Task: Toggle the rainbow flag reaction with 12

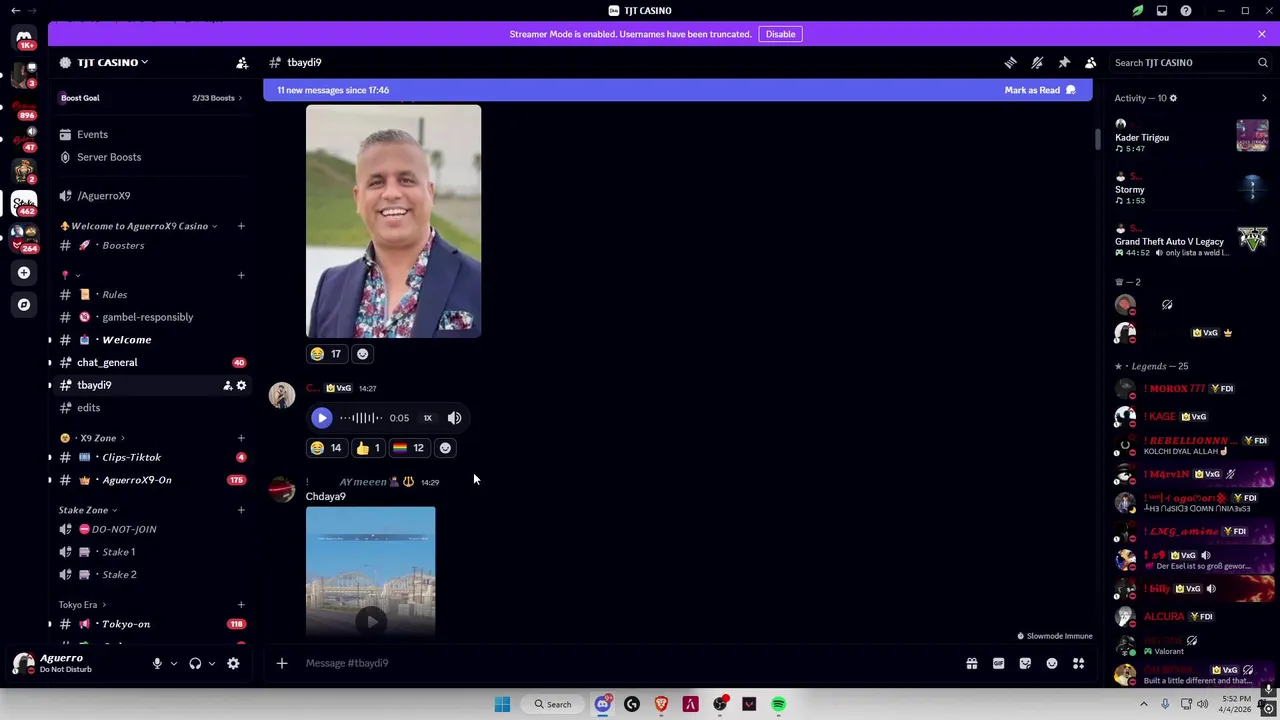Action: [x=409, y=448]
